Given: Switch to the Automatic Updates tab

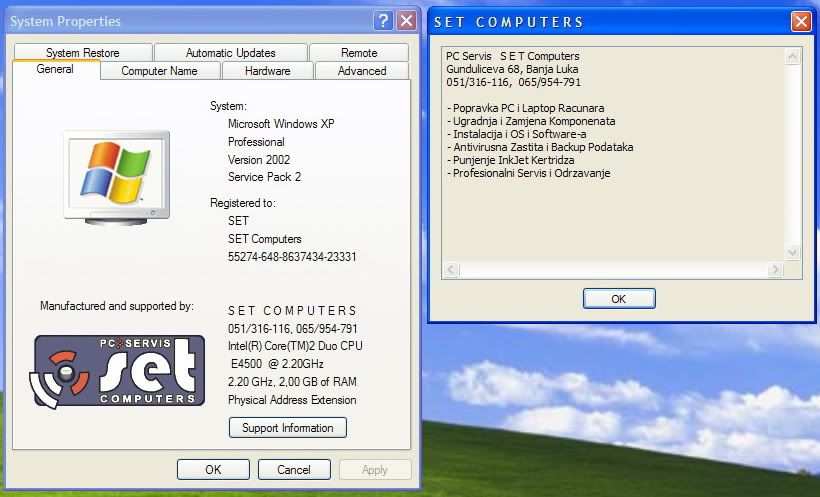Looking at the screenshot, I should 230,52.
